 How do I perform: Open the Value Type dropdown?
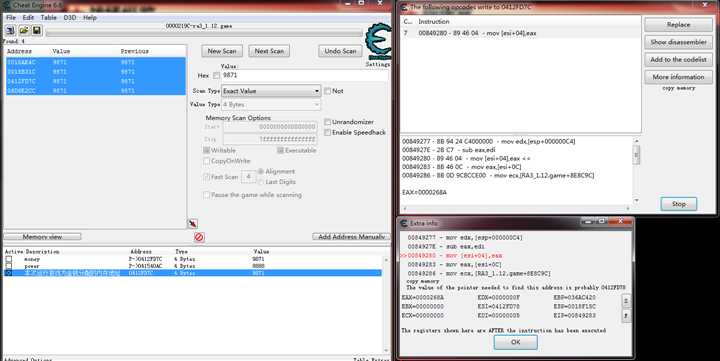click(271, 105)
